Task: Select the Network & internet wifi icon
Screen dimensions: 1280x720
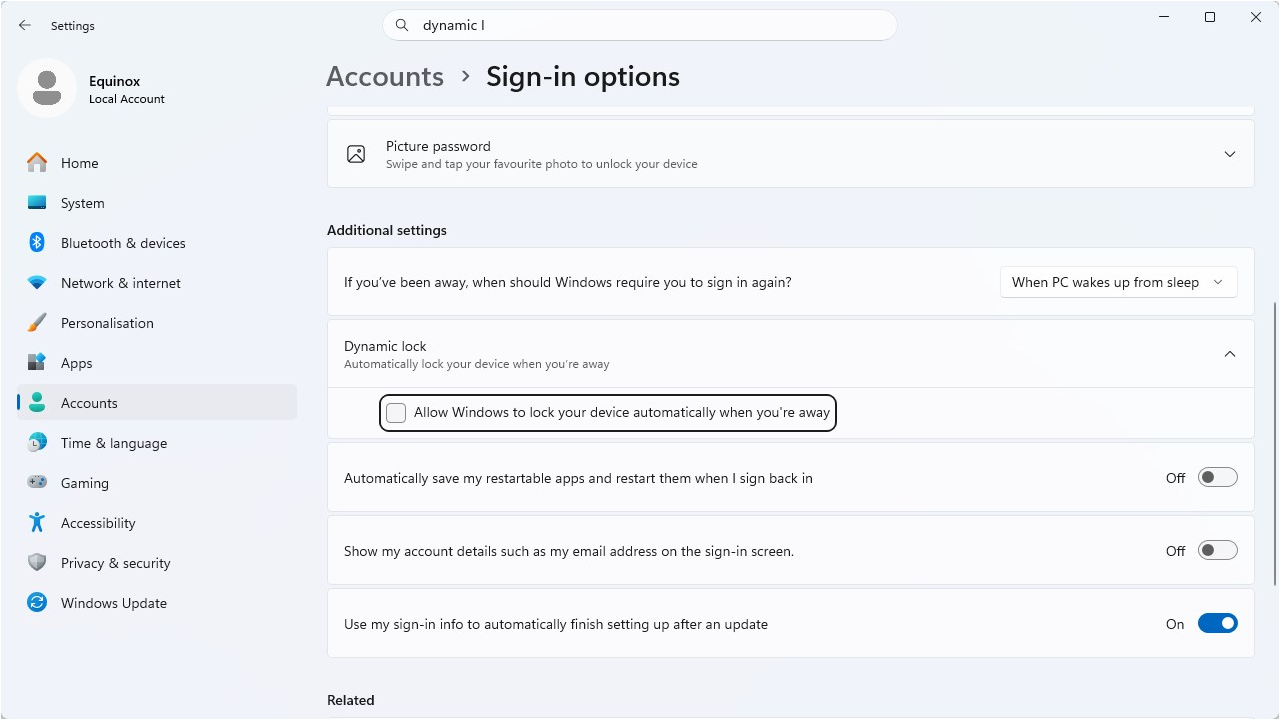Action: click(x=37, y=283)
